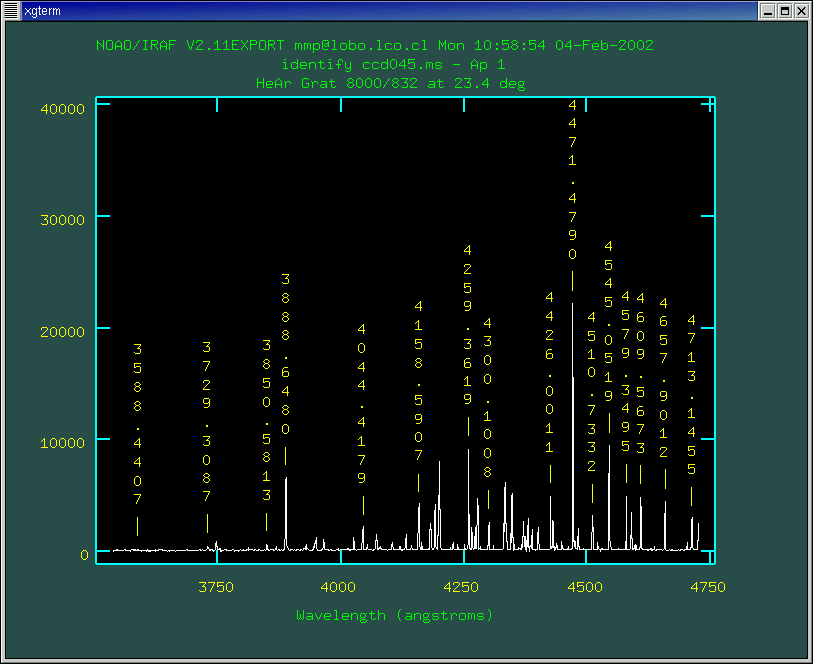Select the 4426.0011 line label
The image size is (813, 664).
[550, 372]
